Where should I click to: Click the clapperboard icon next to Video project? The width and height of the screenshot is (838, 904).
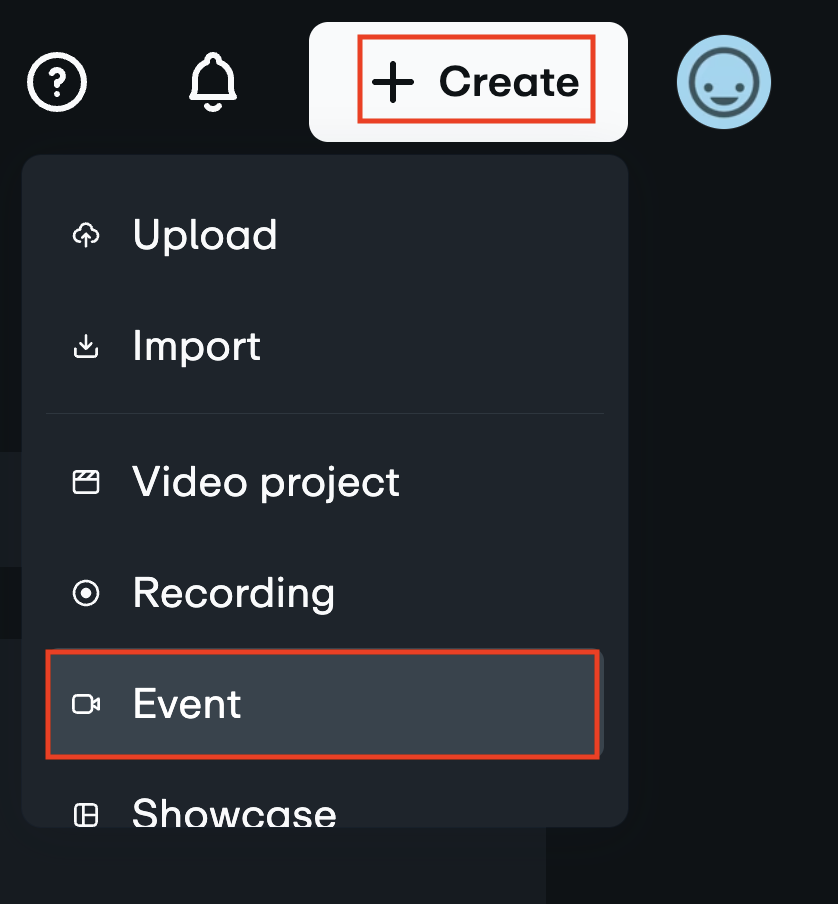[x=87, y=482]
